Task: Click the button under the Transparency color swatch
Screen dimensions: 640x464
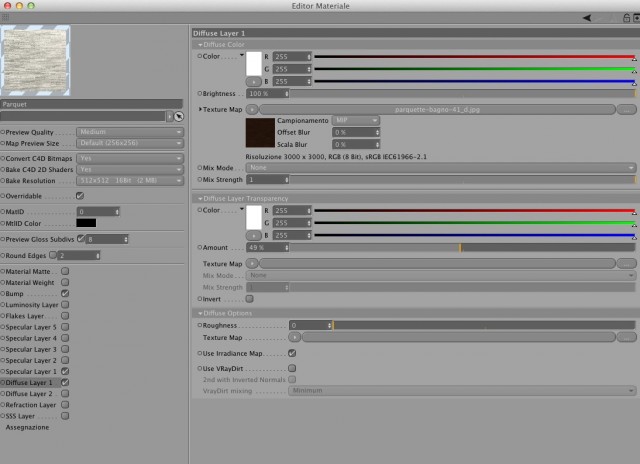Action: coord(253,235)
